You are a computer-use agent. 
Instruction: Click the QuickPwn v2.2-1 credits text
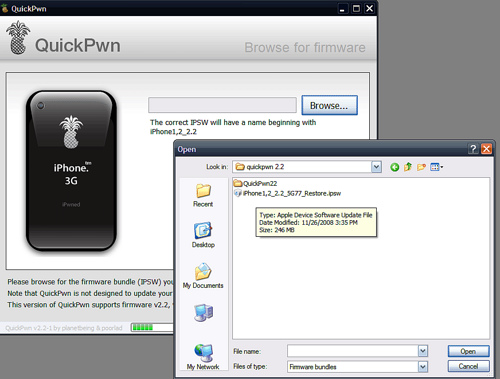pyautogui.click(x=64, y=328)
